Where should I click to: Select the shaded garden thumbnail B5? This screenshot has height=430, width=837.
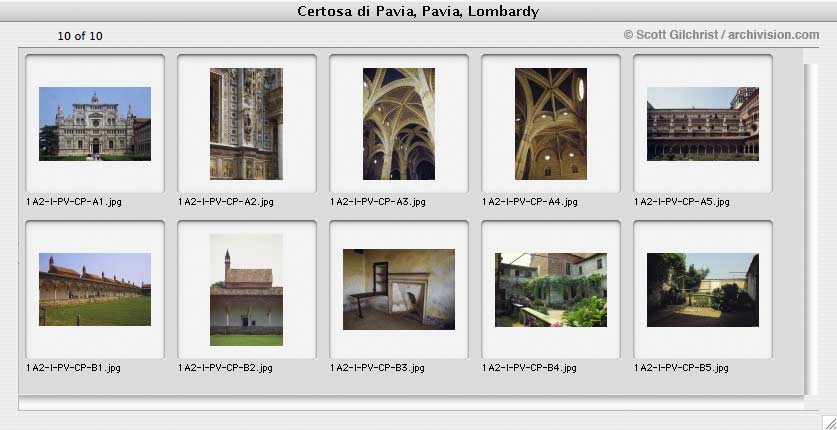point(702,290)
